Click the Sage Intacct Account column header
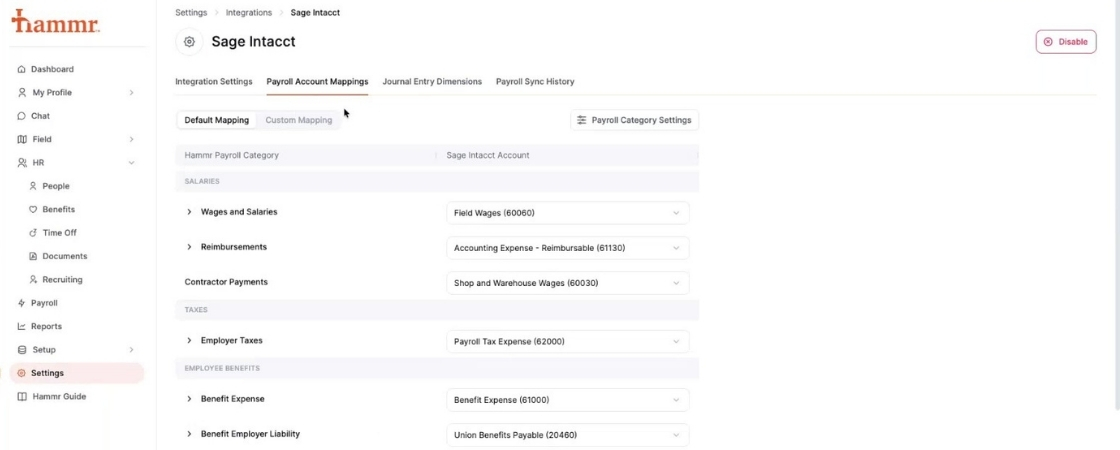The image size is (1120, 450). tap(488, 155)
